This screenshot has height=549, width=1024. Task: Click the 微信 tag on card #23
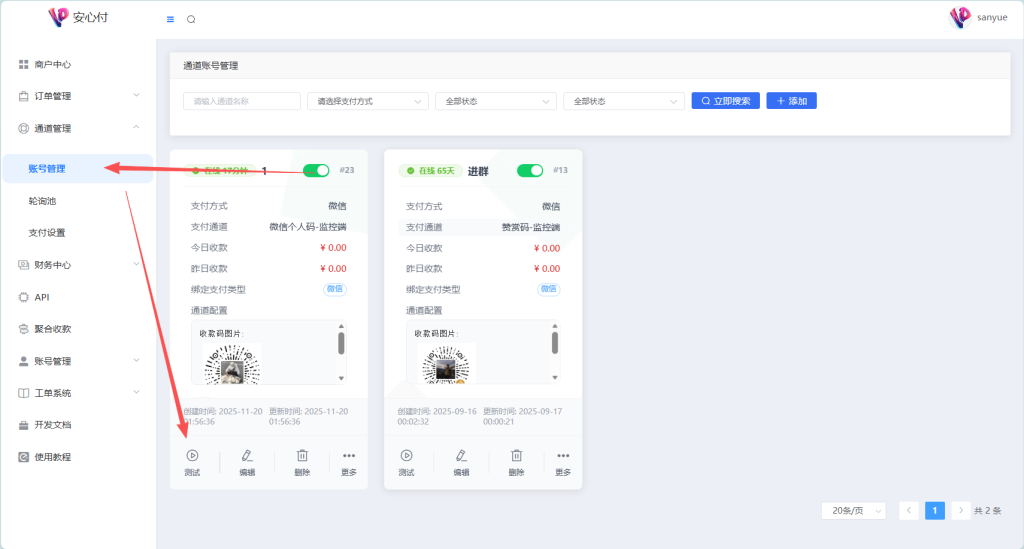(335, 289)
